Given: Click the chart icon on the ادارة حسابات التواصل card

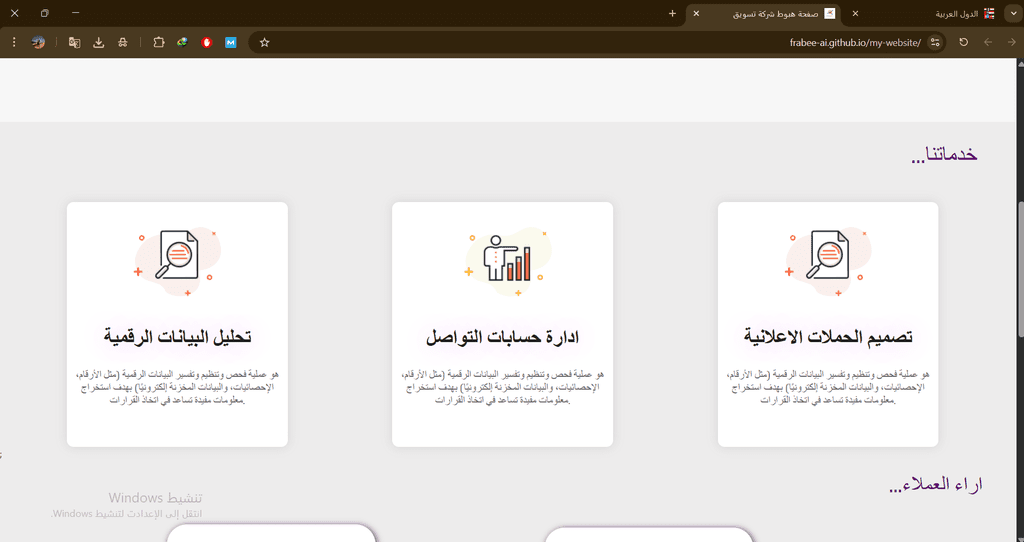Looking at the screenshot, I should pyautogui.click(x=507, y=261).
